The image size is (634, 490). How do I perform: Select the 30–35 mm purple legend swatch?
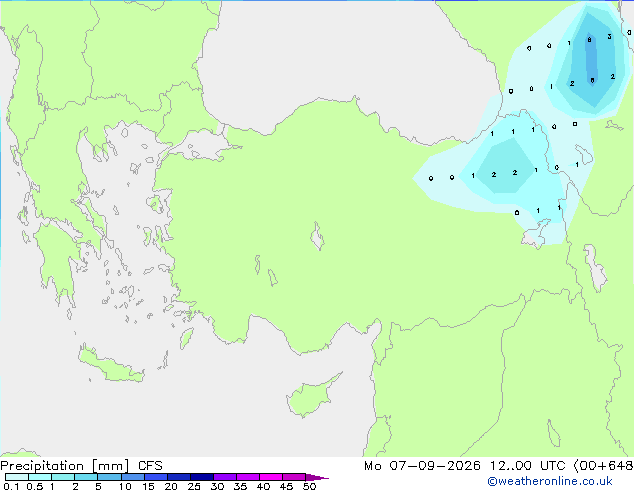pyautogui.click(x=225, y=477)
